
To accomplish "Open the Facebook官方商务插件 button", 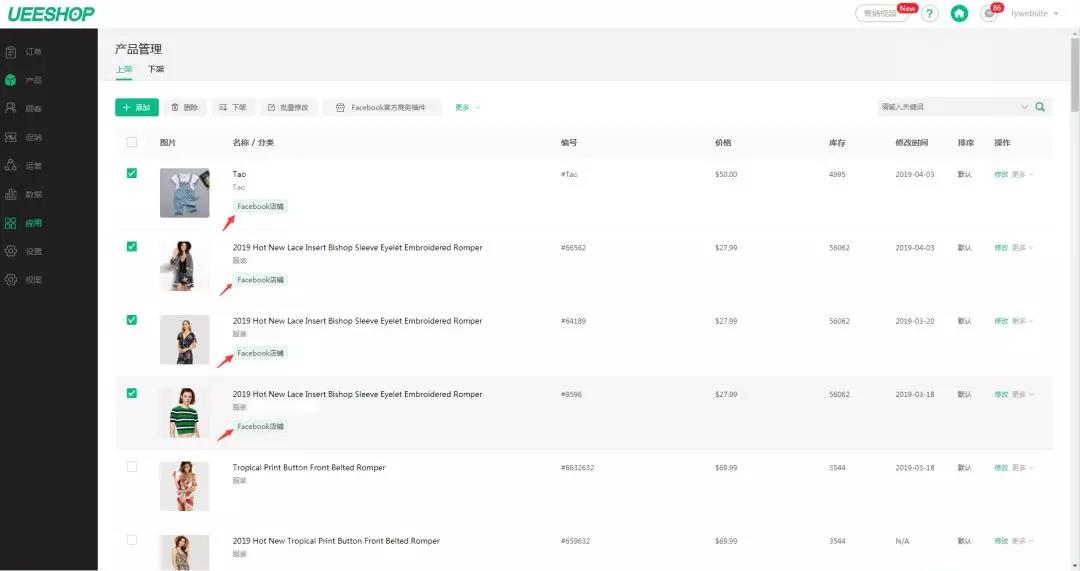I will [x=381, y=107].
